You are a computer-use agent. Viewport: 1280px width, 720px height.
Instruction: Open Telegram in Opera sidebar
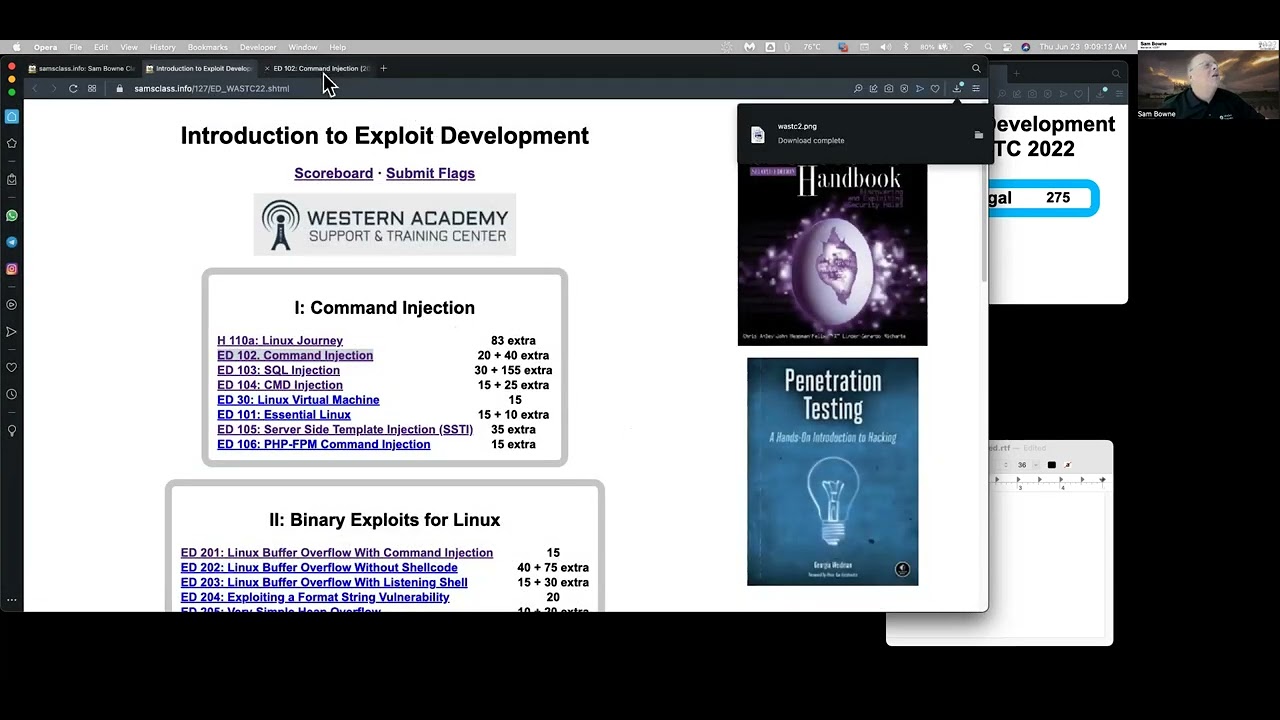click(x=12, y=242)
